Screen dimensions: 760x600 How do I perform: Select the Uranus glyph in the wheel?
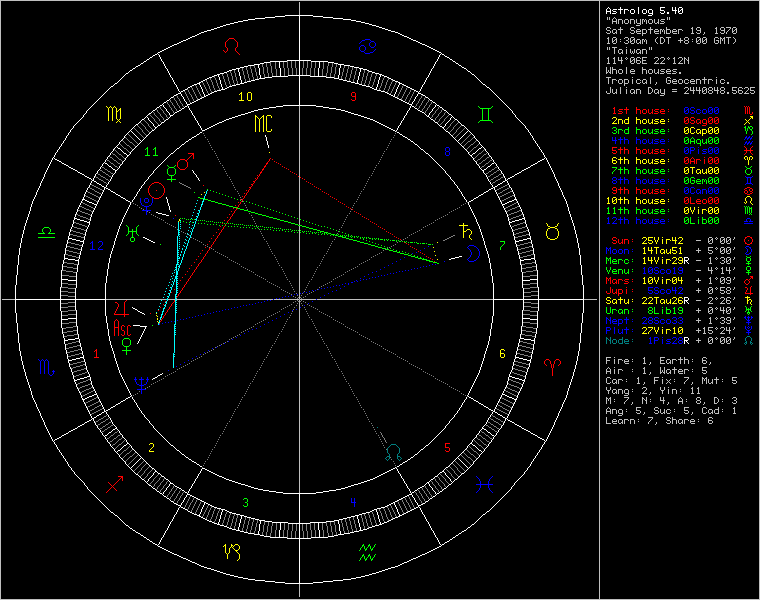132,232
